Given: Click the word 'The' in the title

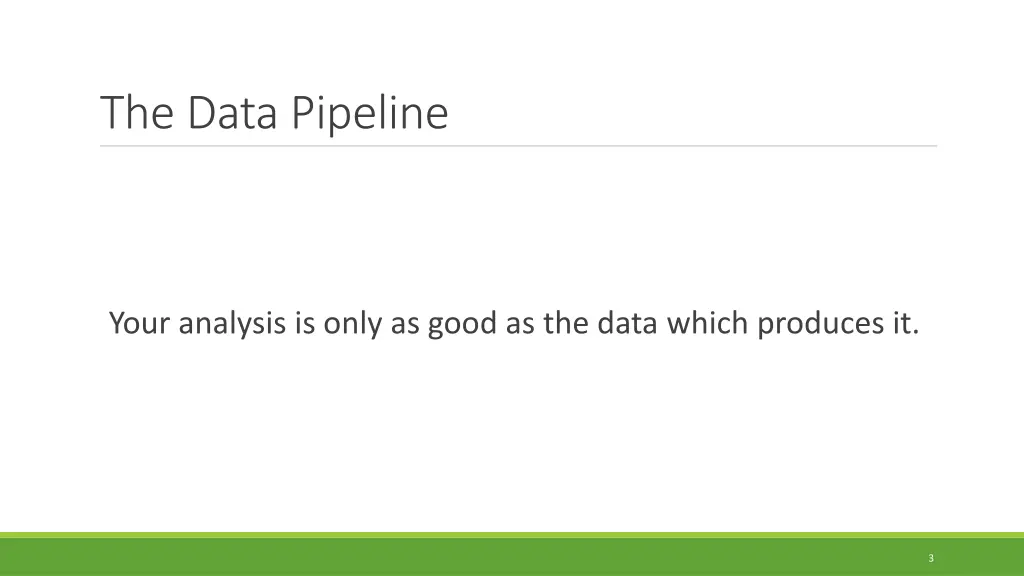Looking at the screenshot, I should [x=139, y=113].
